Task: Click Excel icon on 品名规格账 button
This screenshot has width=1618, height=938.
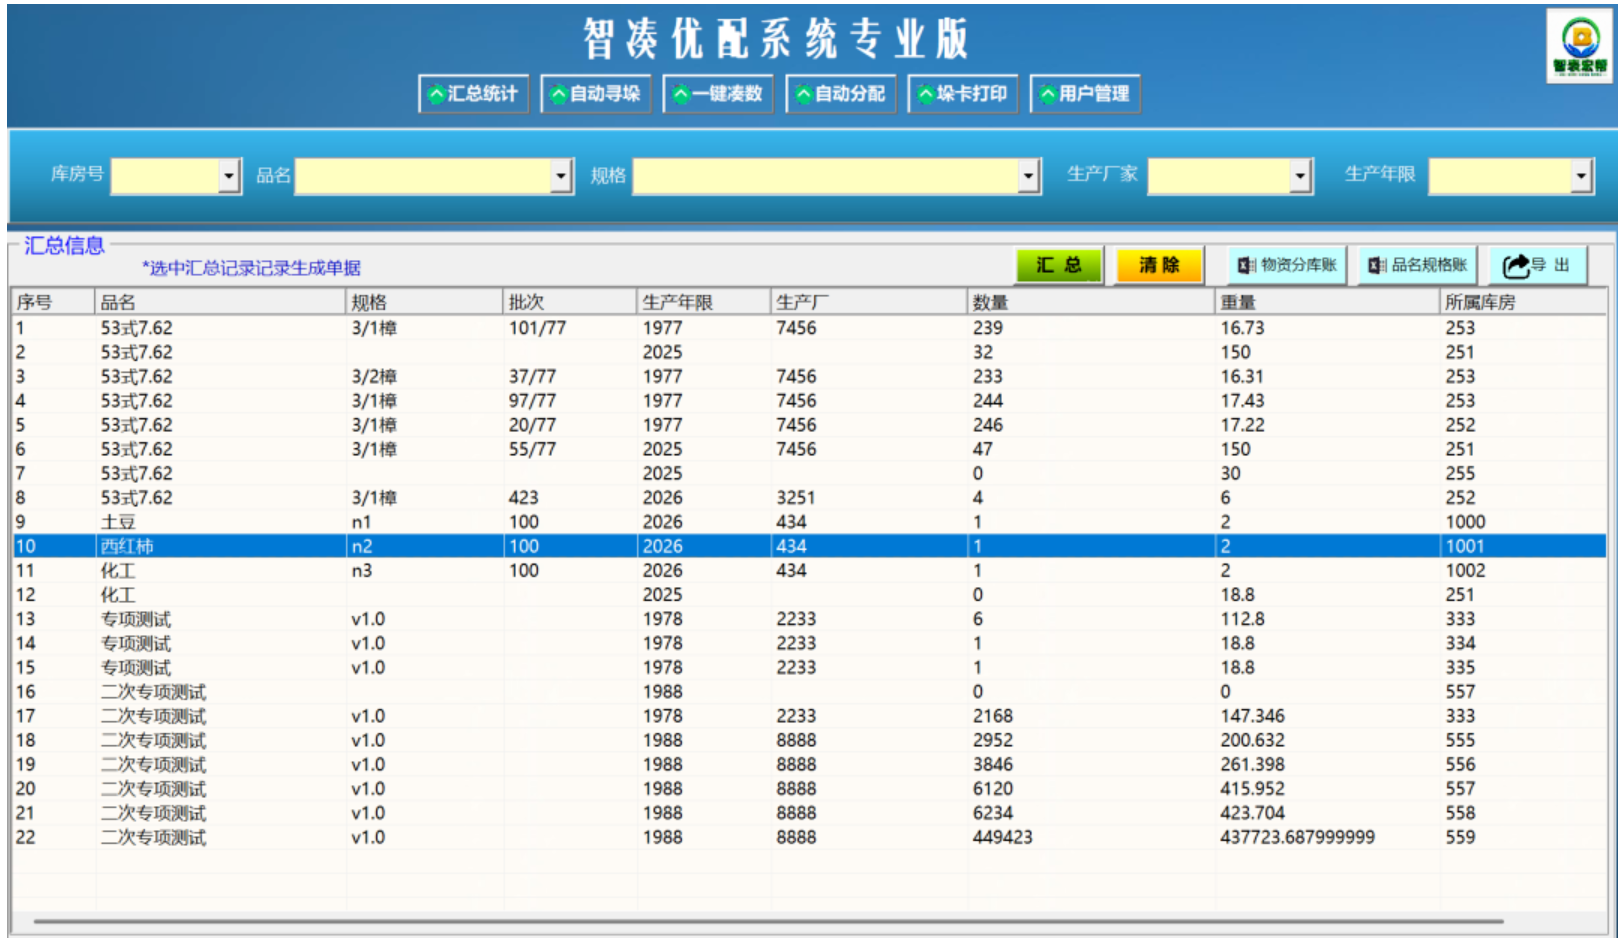Action: [1377, 265]
